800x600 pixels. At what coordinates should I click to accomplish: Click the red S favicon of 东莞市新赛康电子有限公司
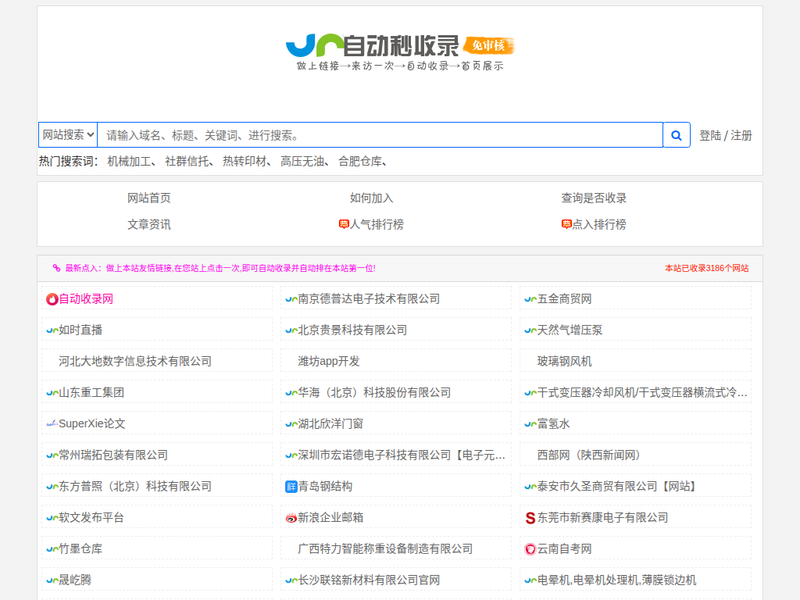tap(530, 518)
